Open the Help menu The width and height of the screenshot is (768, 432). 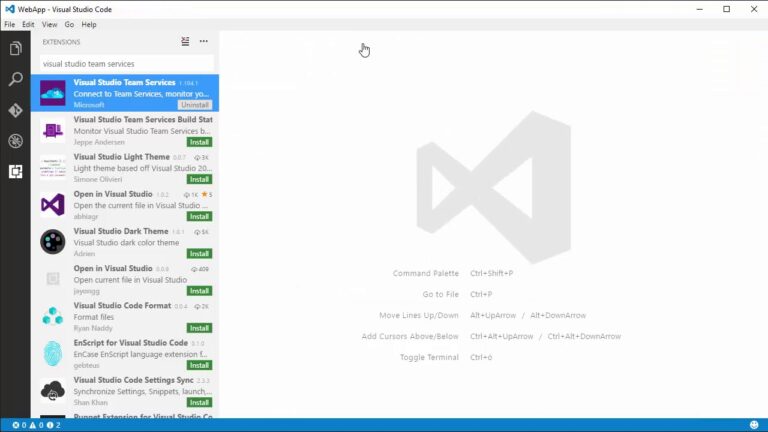89,24
